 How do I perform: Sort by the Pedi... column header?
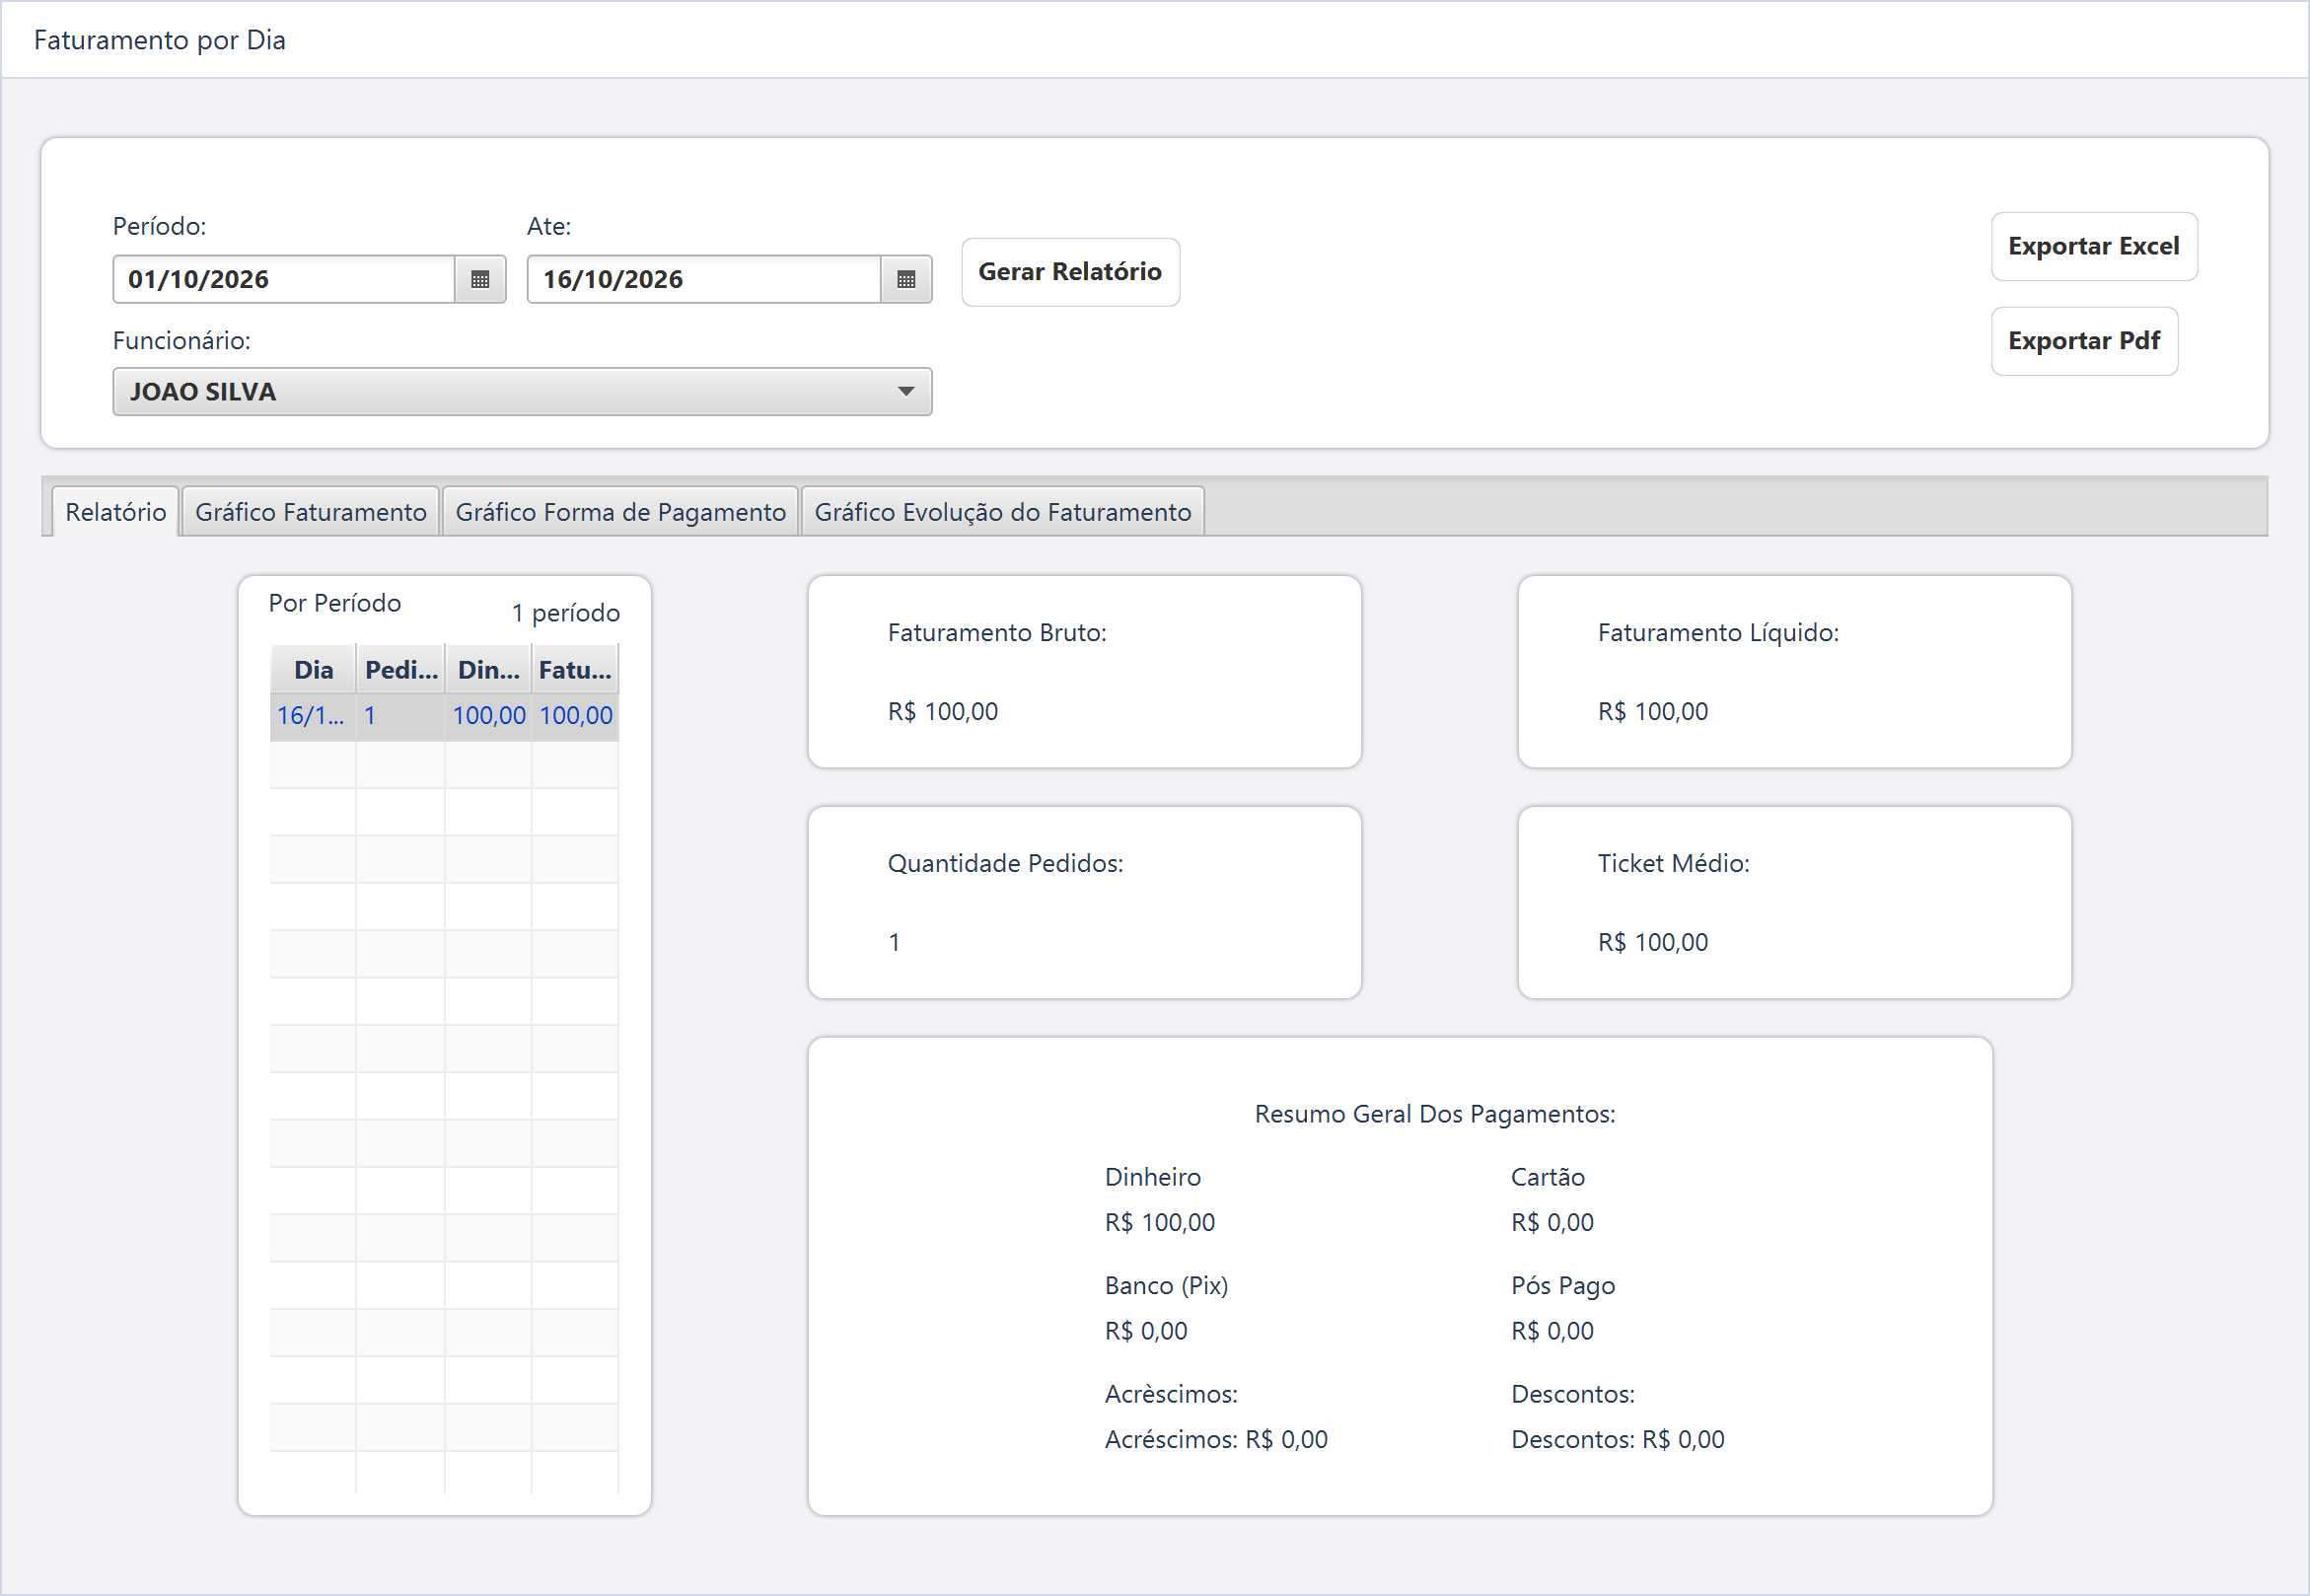[401, 669]
